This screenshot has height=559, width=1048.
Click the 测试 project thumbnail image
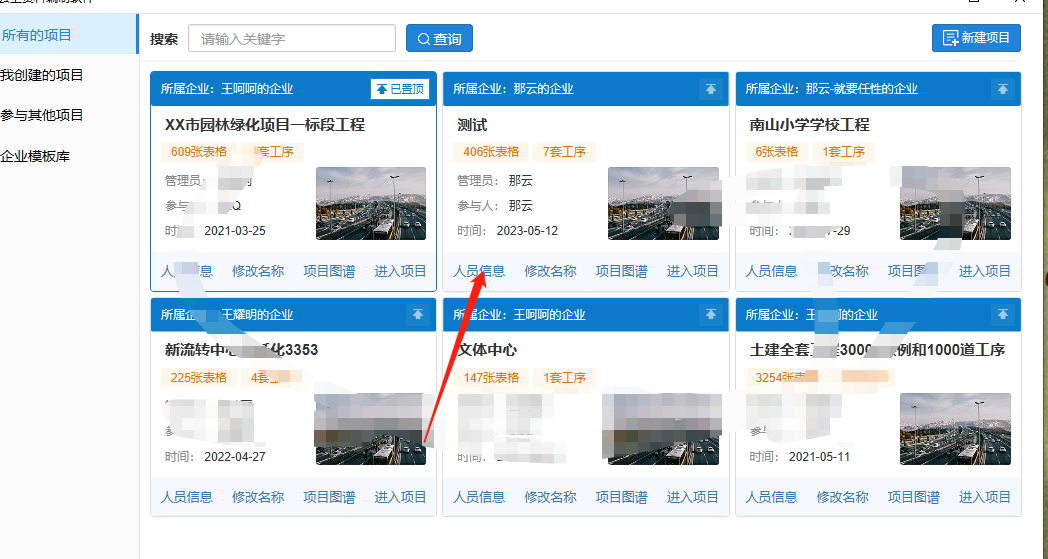tap(663, 203)
